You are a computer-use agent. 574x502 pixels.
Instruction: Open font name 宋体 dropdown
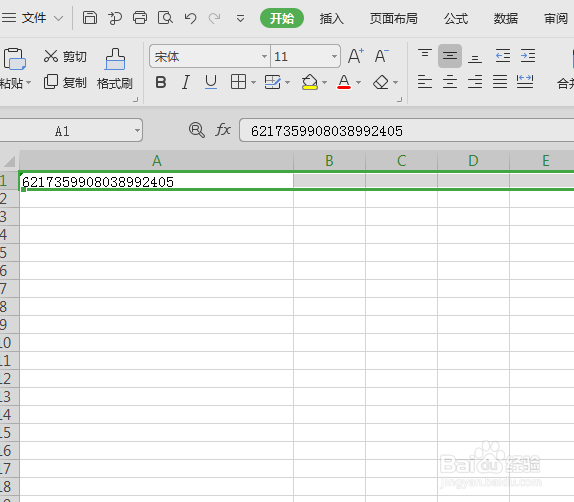tap(264, 57)
